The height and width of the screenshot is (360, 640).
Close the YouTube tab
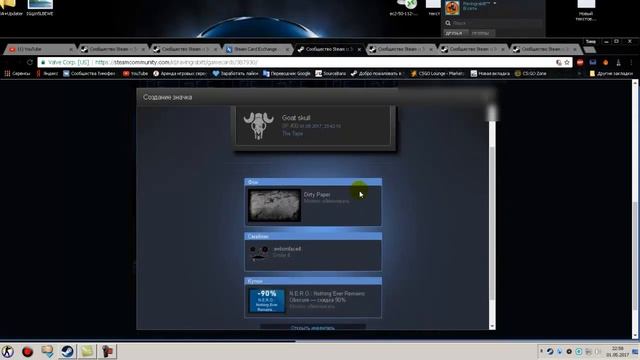click(71, 49)
